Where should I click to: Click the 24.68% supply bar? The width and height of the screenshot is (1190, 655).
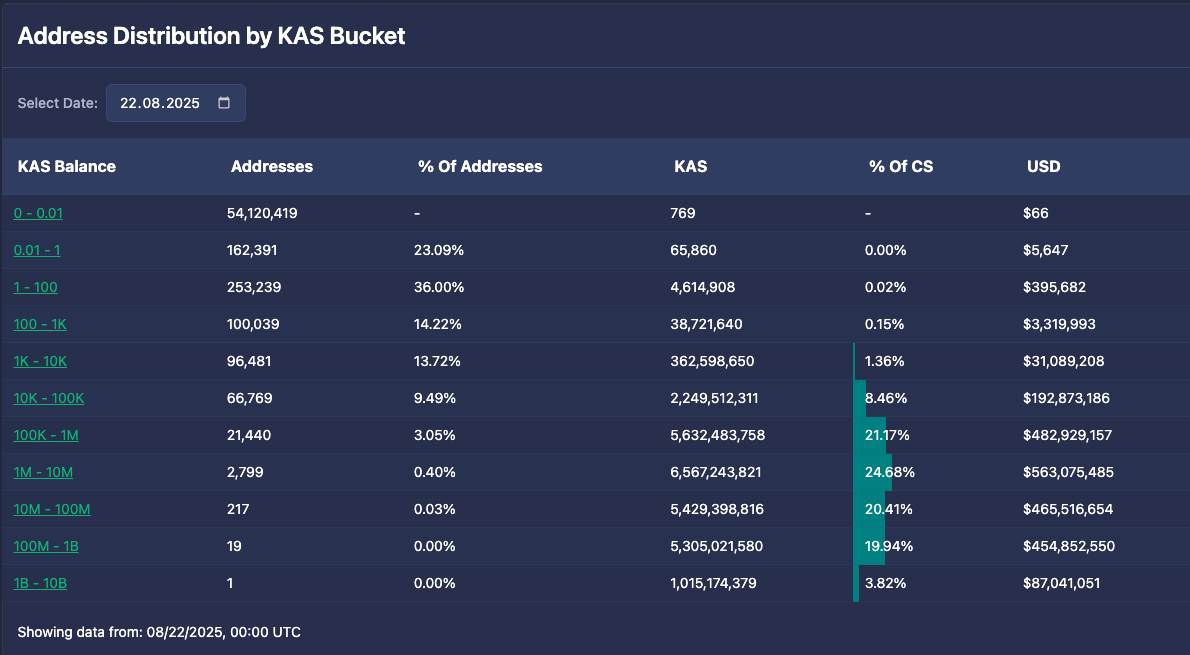click(872, 472)
